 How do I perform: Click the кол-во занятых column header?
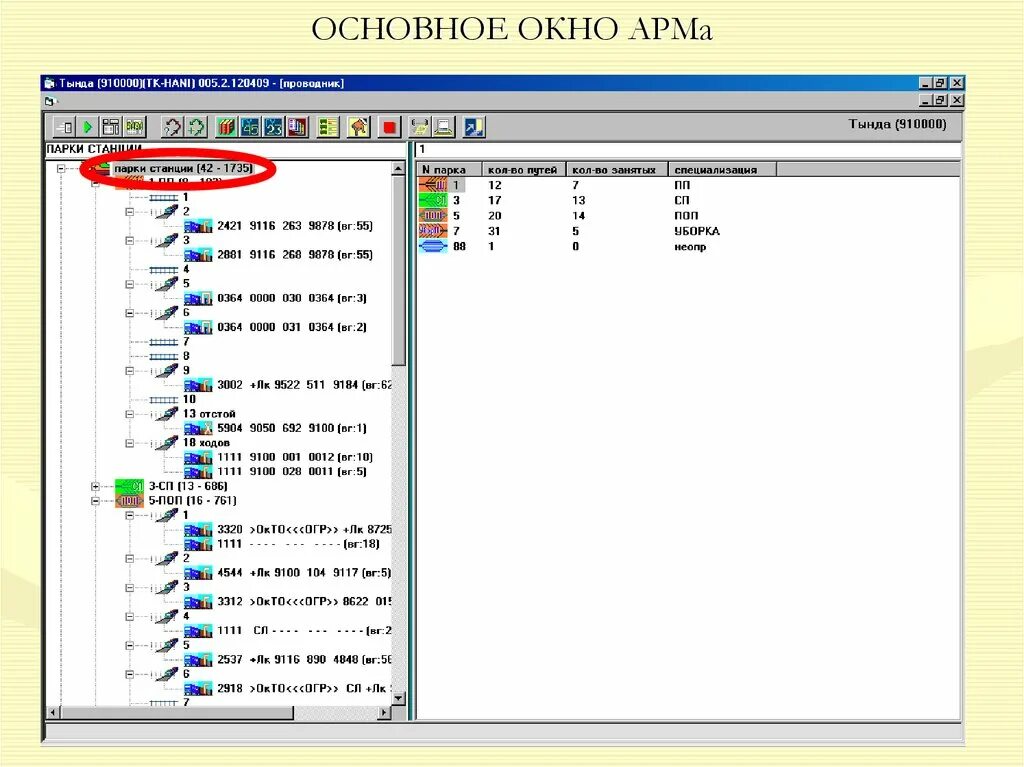[x=616, y=170]
